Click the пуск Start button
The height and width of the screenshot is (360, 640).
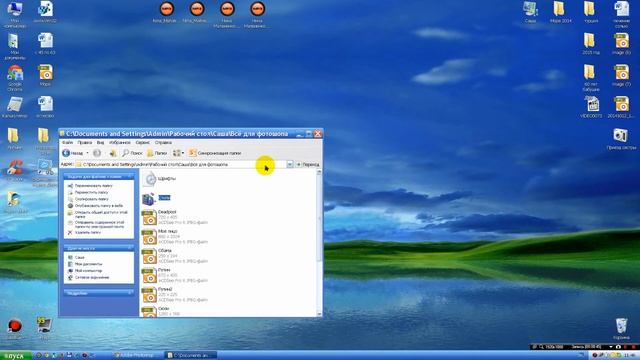pos(16,356)
